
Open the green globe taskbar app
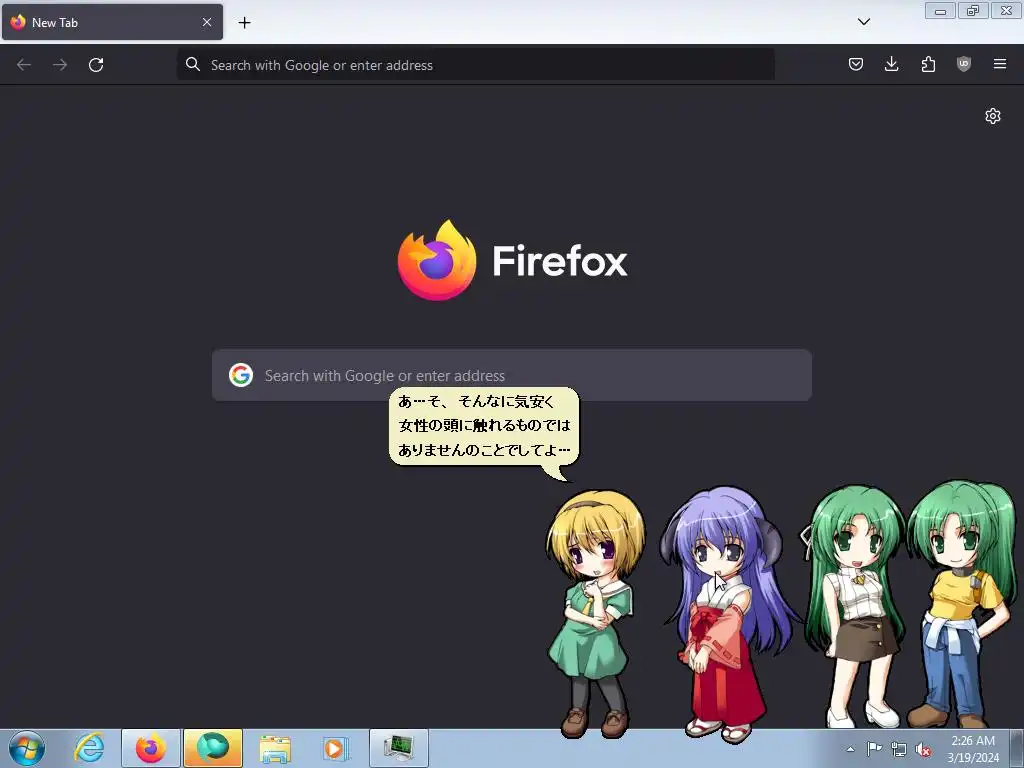[213, 748]
